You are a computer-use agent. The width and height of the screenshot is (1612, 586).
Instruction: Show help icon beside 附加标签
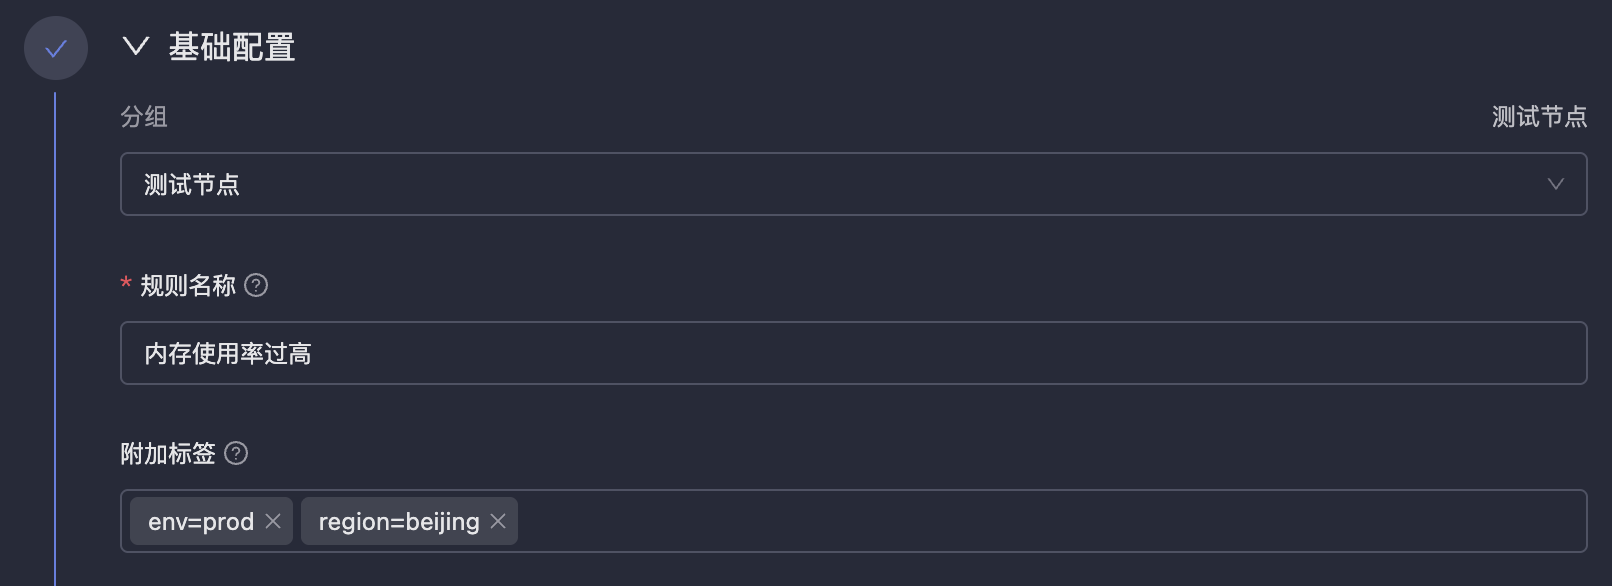click(x=236, y=454)
